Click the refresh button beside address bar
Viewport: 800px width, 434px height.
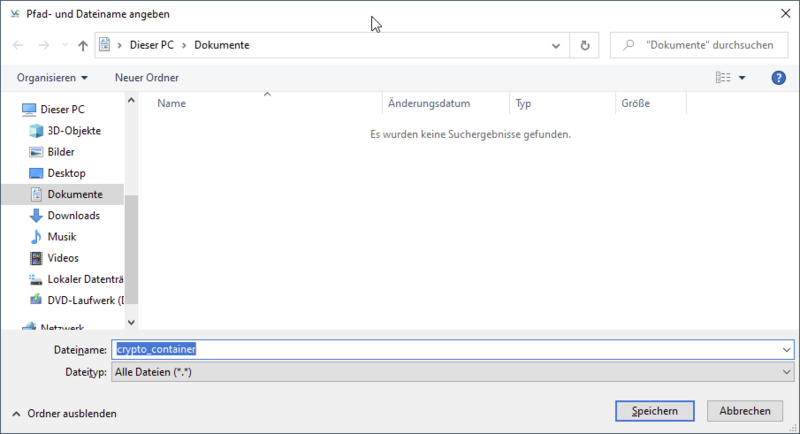(x=584, y=45)
